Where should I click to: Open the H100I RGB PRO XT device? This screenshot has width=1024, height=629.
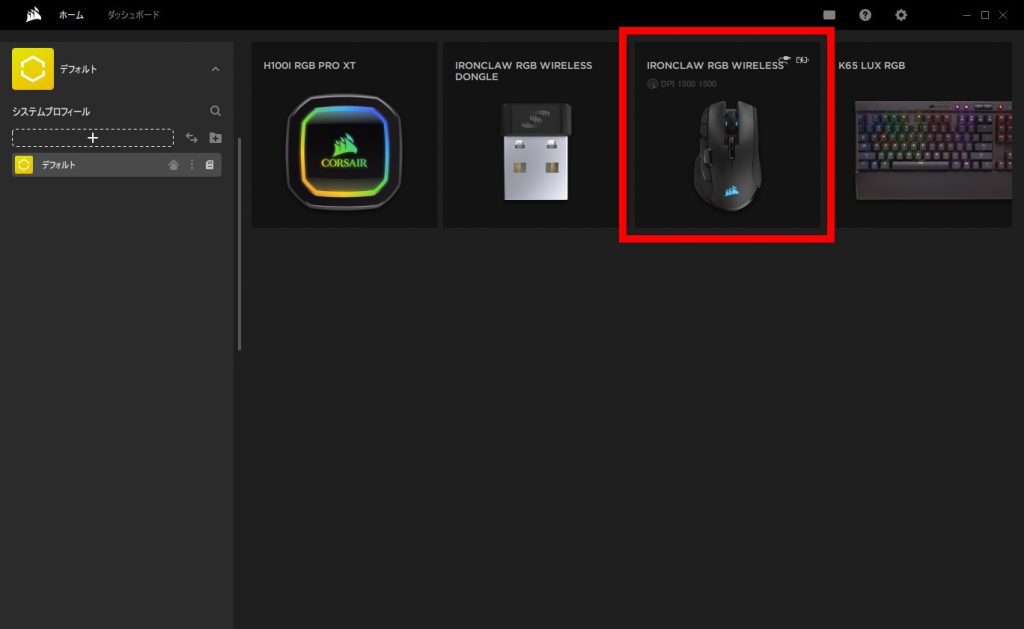pyautogui.click(x=344, y=135)
